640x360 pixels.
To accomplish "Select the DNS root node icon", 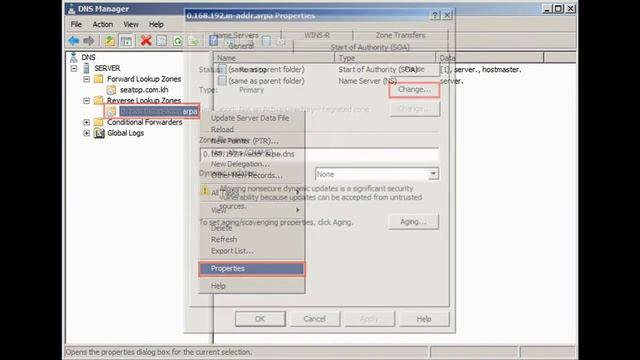I will [x=73, y=57].
